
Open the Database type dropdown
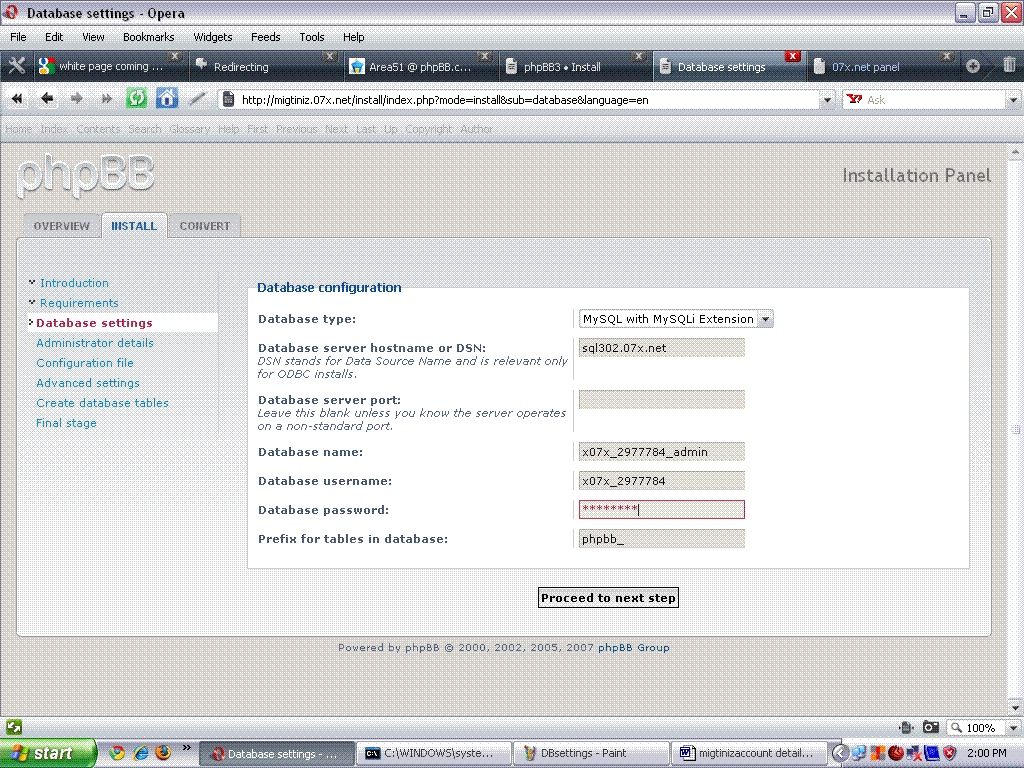pos(676,319)
